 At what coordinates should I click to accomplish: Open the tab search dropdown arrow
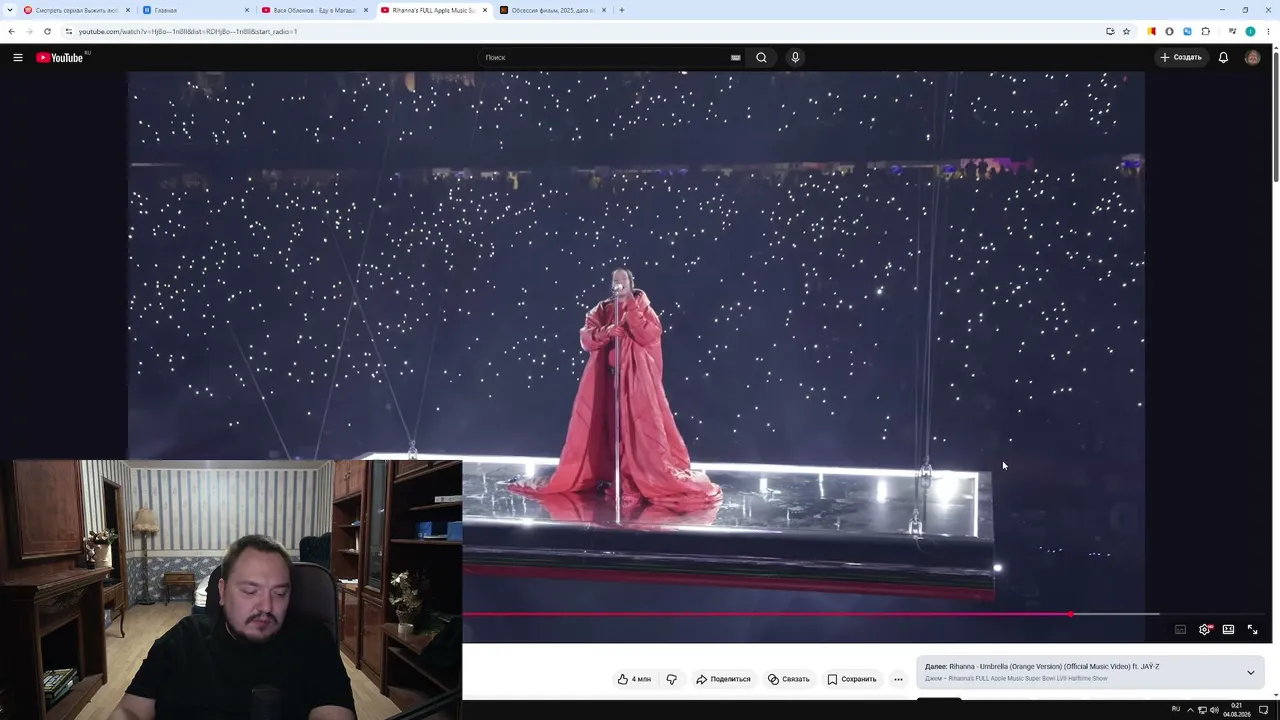(9, 10)
